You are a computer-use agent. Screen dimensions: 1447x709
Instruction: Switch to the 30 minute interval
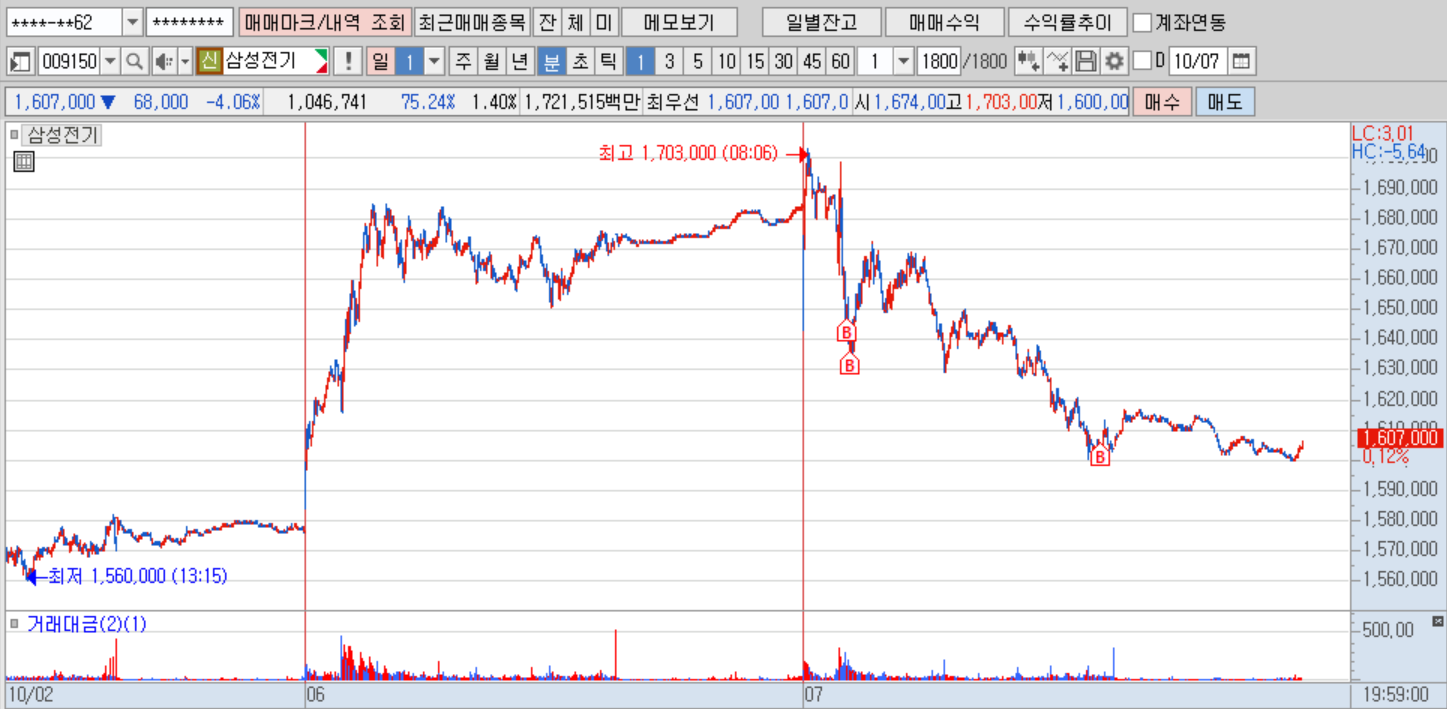coord(783,62)
